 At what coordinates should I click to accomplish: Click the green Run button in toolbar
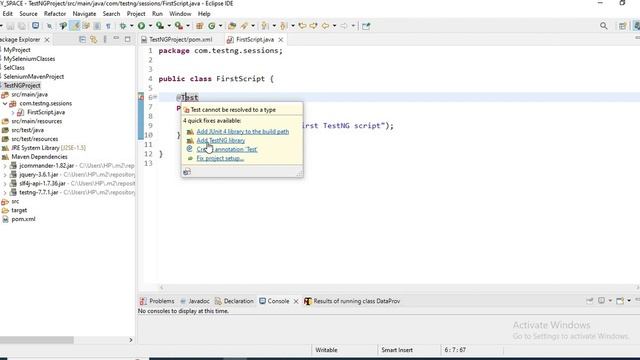pyautogui.click(x=141, y=26)
